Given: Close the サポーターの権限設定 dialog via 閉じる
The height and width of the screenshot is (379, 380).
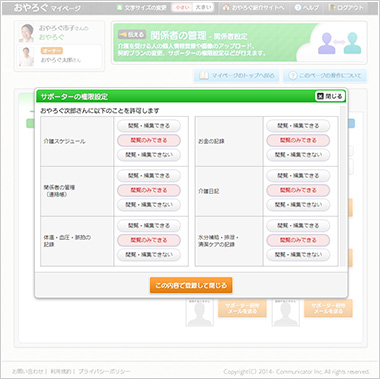Looking at the screenshot, I should 330,96.
